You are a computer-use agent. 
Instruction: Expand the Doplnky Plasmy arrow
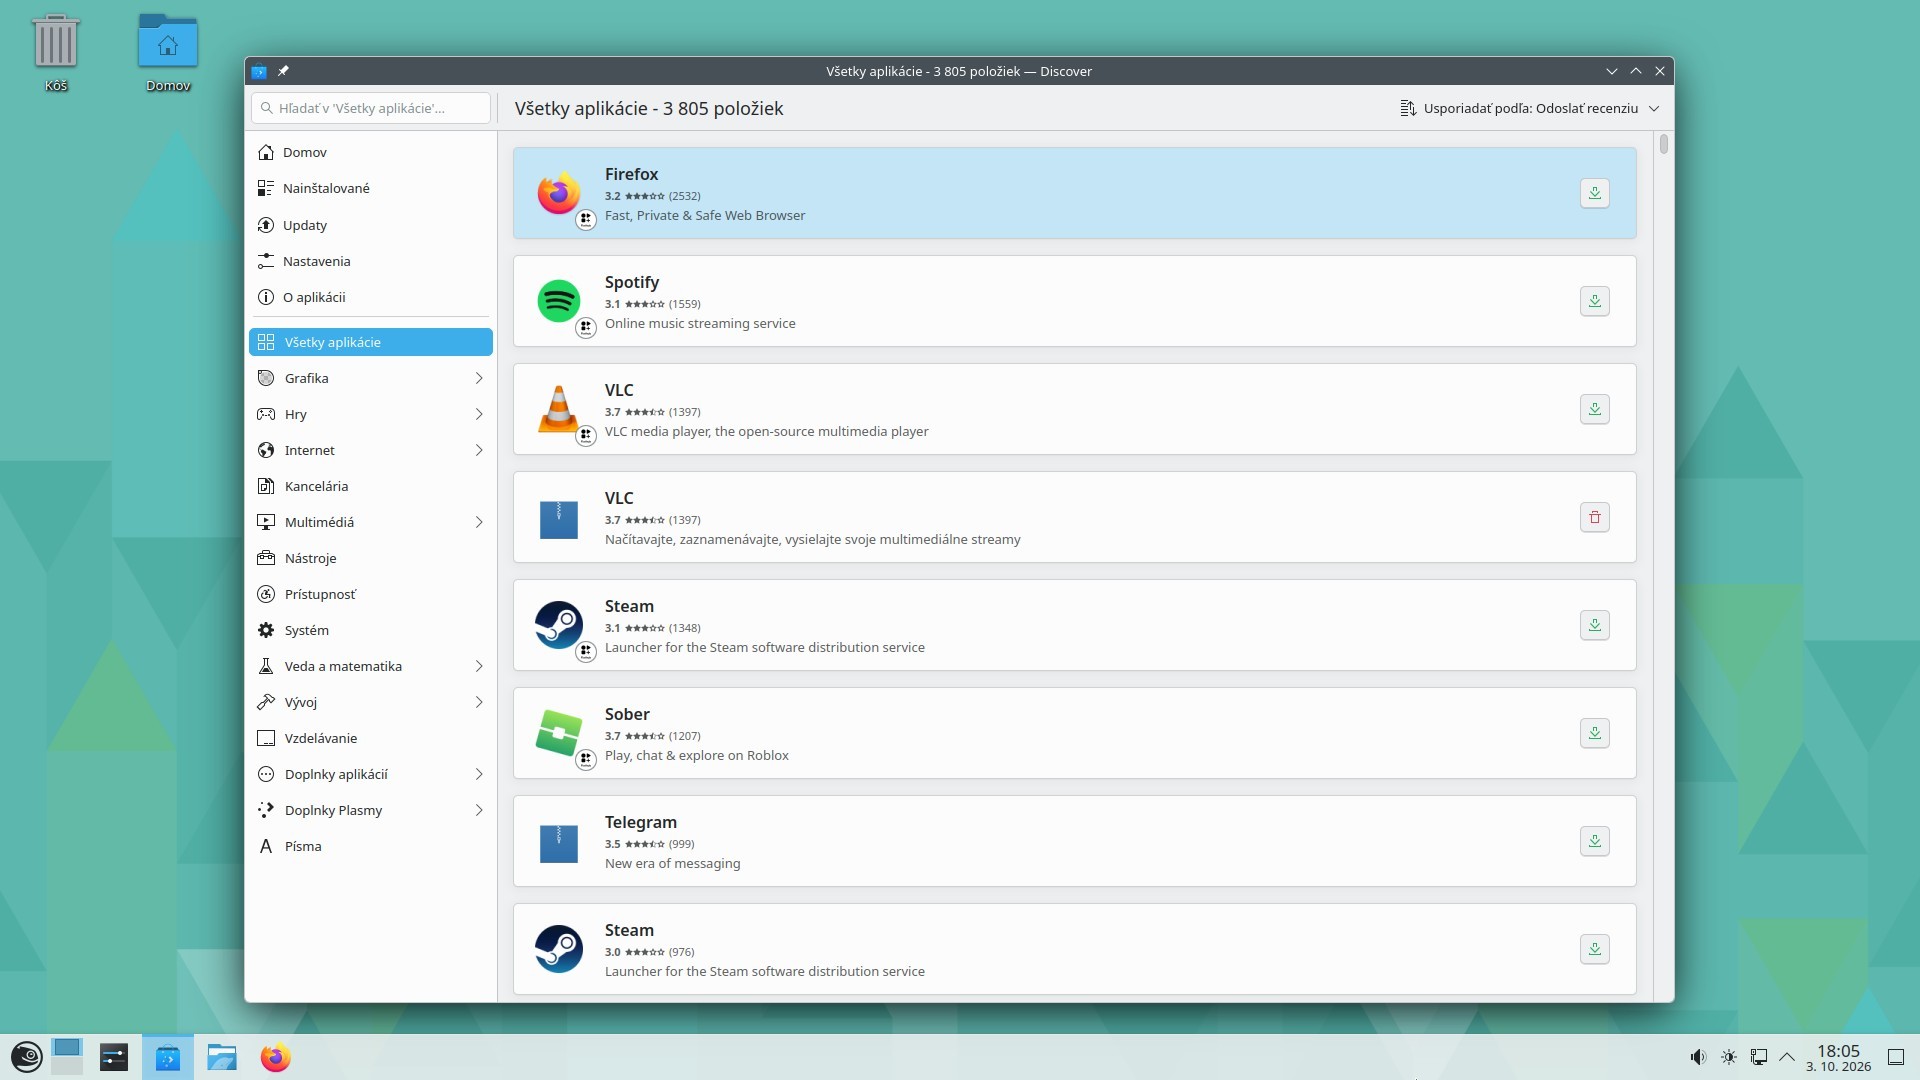(x=479, y=810)
